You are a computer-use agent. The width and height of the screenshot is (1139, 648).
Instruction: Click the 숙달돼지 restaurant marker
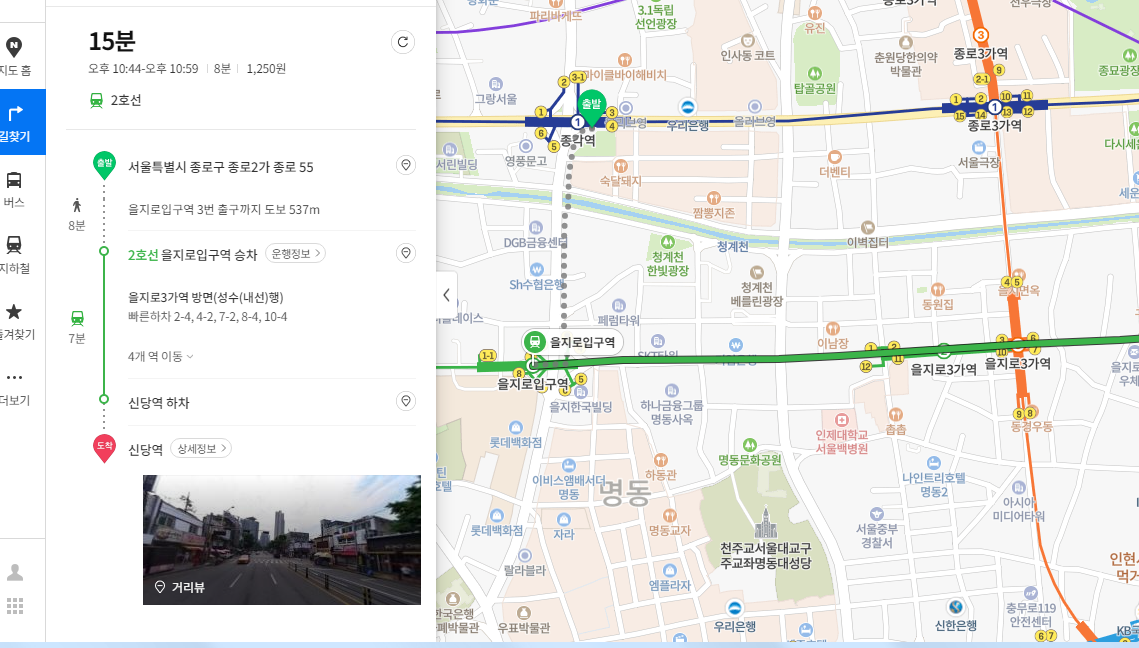pyautogui.click(x=620, y=166)
